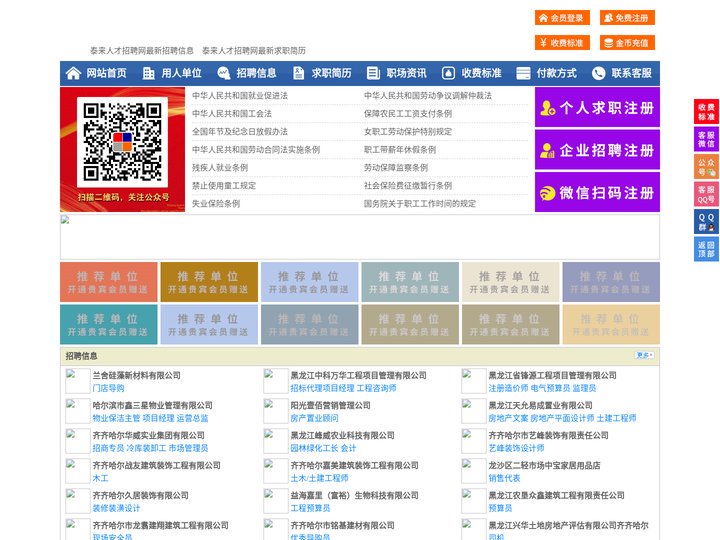Click the person icon on 企业招聘注册

pyautogui.click(x=547, y=150)
